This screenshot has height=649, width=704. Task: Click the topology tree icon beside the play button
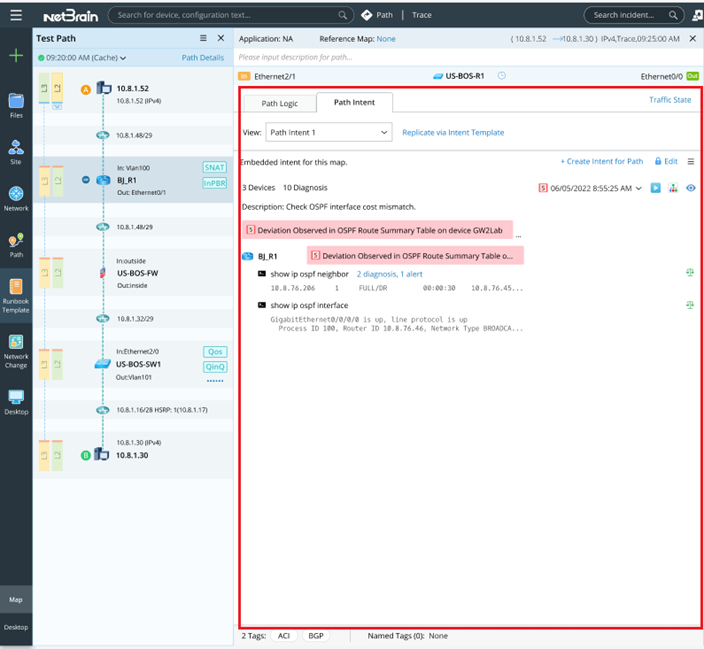coord(673,188)
